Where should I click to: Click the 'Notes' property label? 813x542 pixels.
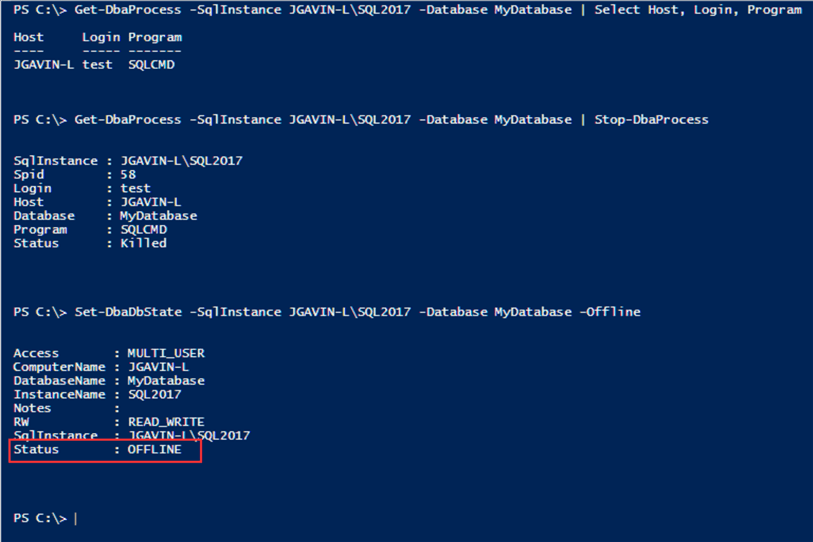pos(32,408)
